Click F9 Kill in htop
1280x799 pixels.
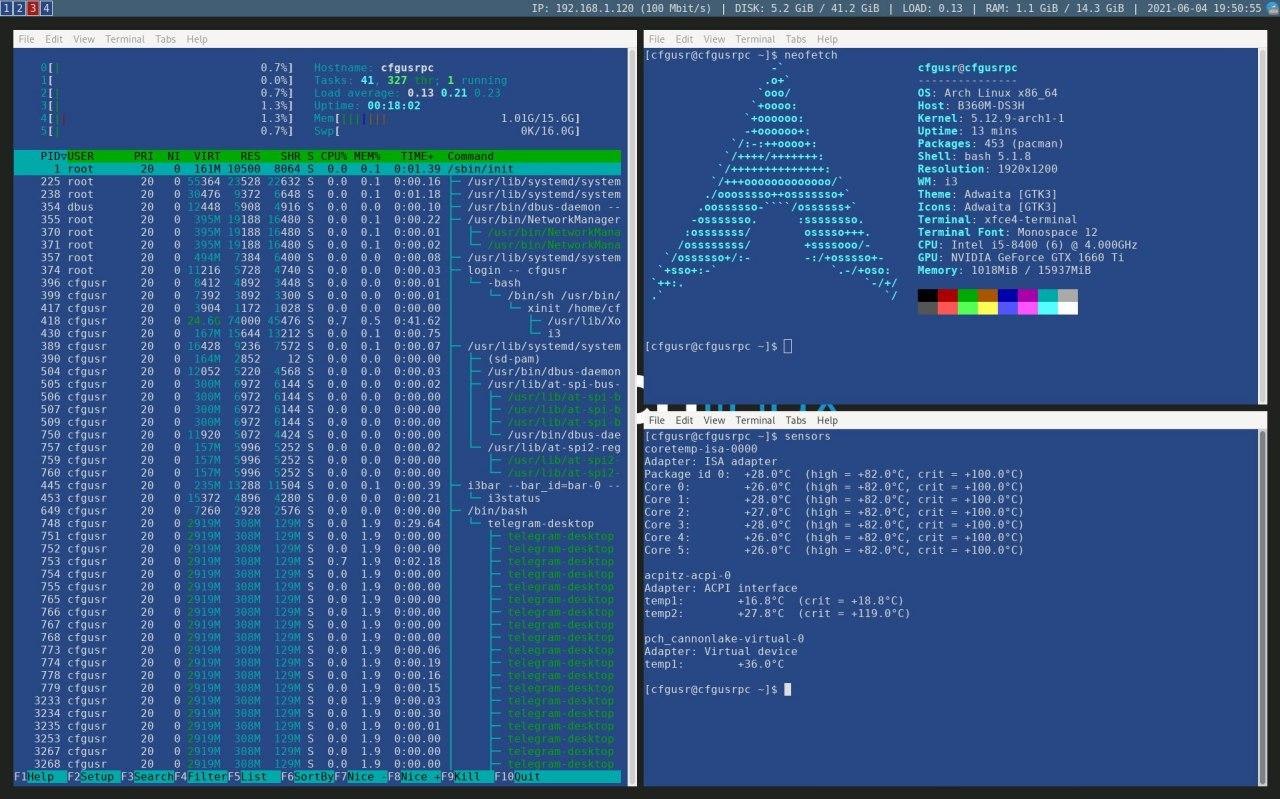point(467,777)
